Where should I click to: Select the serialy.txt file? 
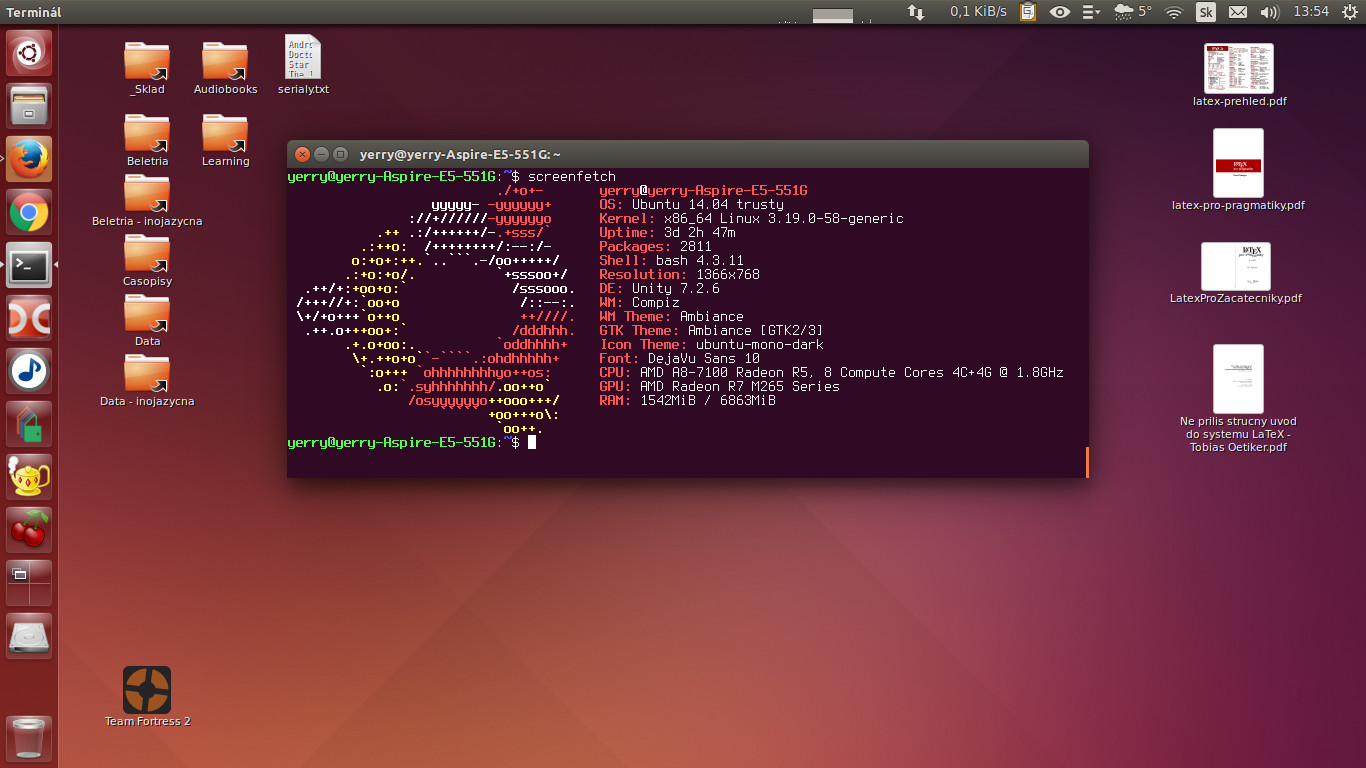pos(302,65)
